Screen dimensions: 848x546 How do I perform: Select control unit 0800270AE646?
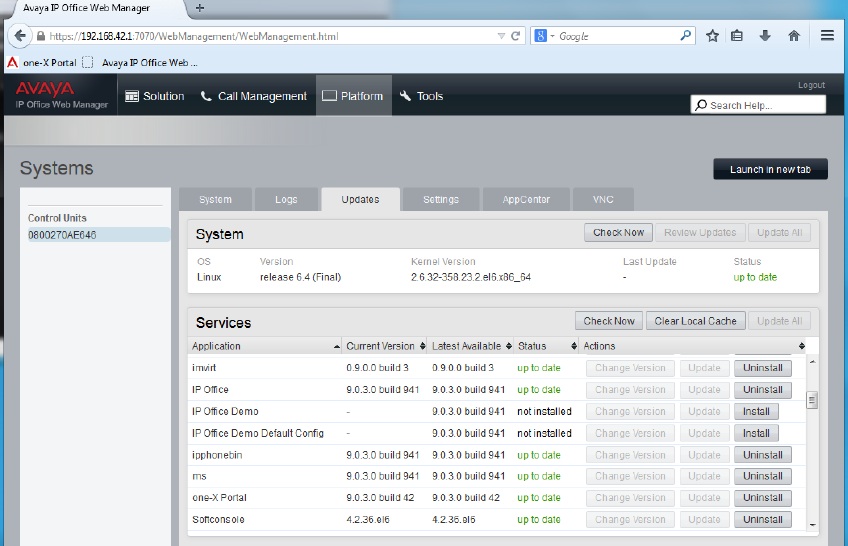[x=98, y=235]
